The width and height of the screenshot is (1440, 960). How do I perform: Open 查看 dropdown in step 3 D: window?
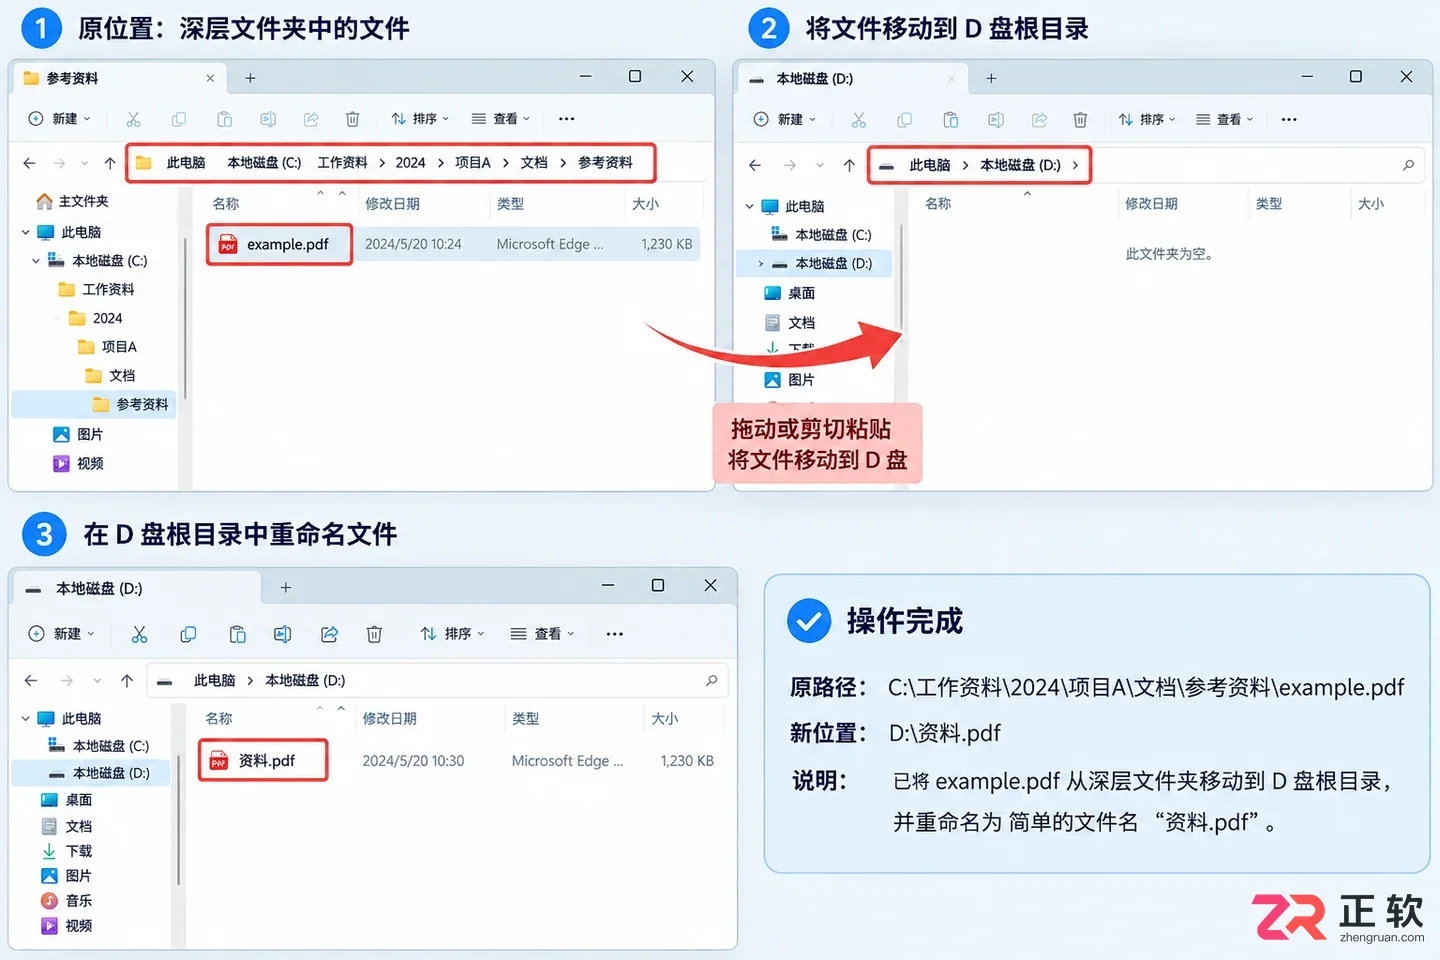[x=543, y=634]
